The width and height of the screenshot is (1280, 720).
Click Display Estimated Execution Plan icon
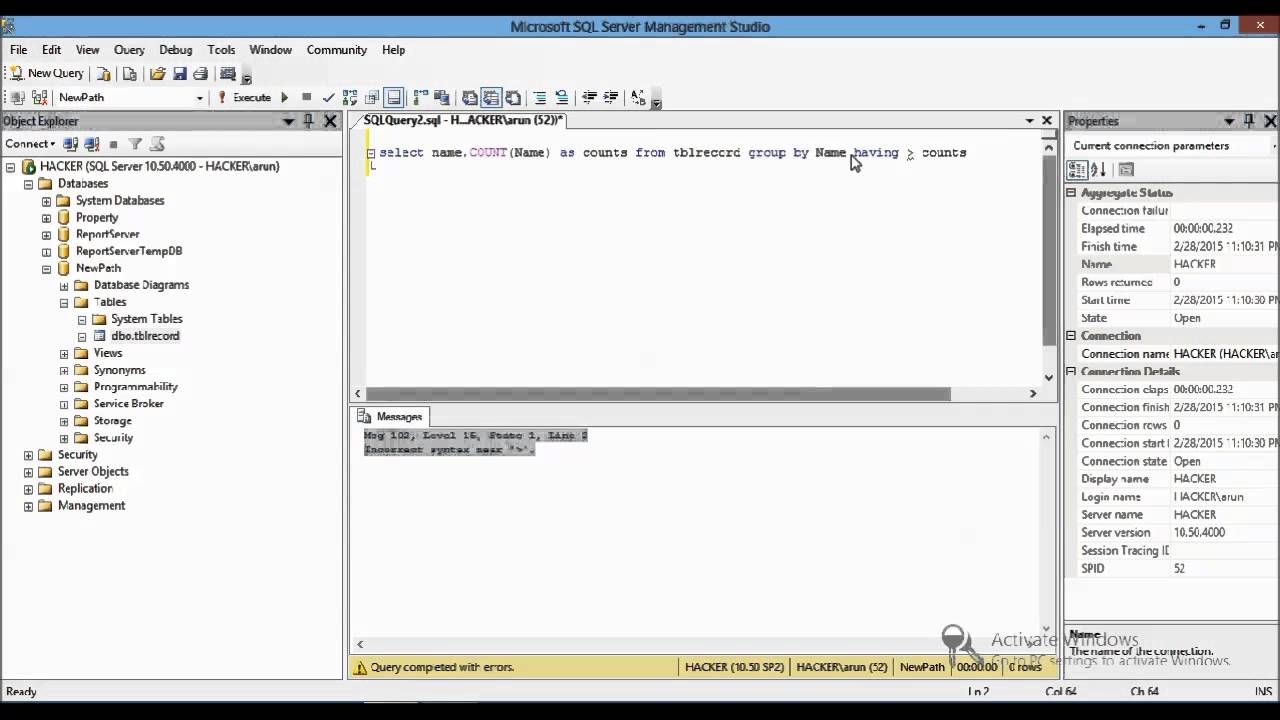(x=350, y=97)
